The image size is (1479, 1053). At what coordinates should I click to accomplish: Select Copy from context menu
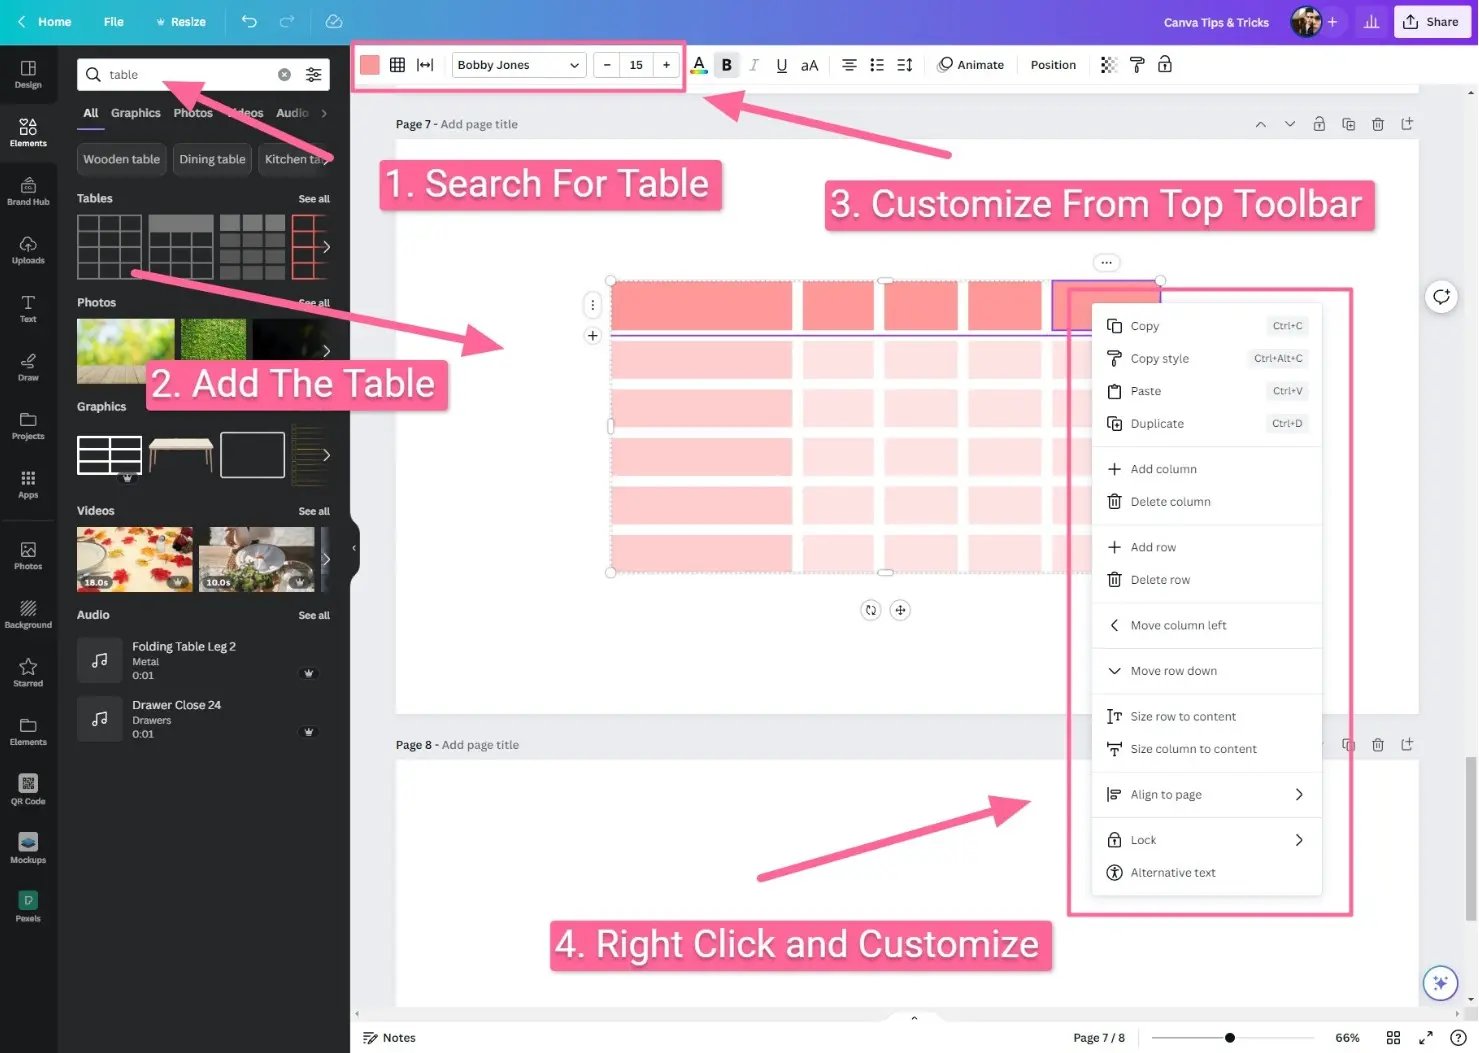1206,326
